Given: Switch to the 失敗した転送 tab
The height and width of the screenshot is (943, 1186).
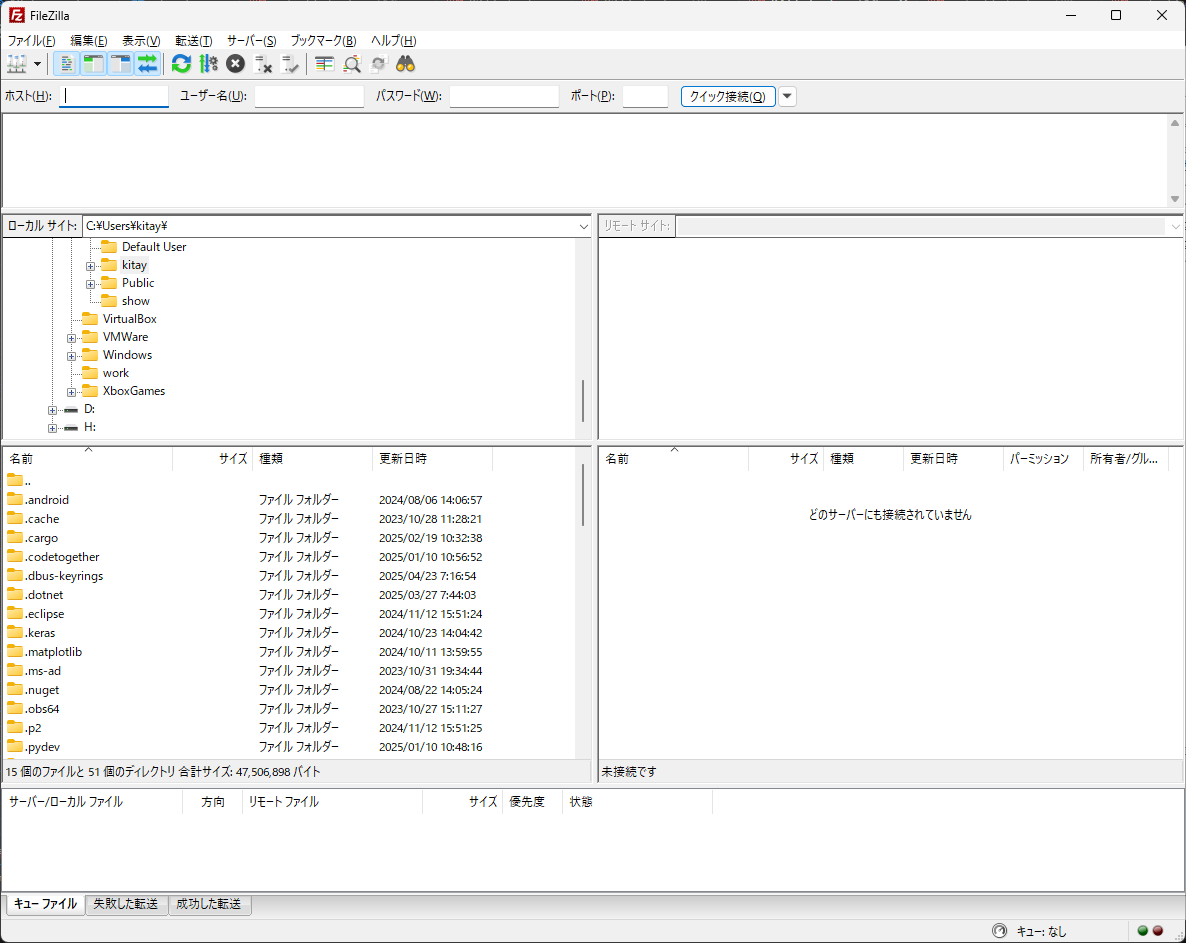Looking at the screenshot, I should (x=126, y=904).
